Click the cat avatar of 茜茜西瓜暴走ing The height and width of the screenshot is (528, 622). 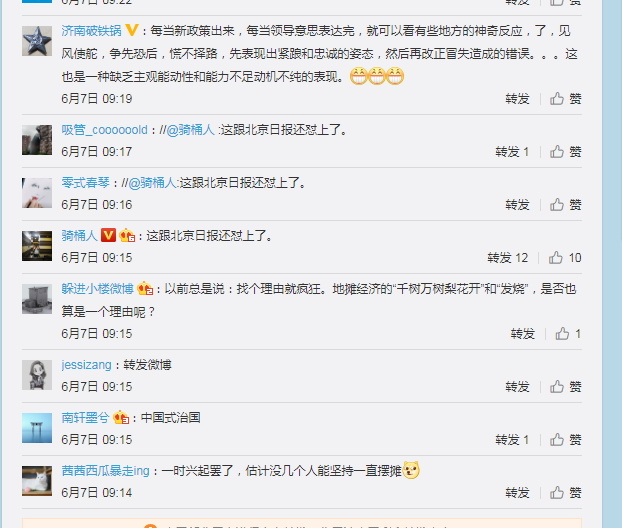tap(37, 481)
